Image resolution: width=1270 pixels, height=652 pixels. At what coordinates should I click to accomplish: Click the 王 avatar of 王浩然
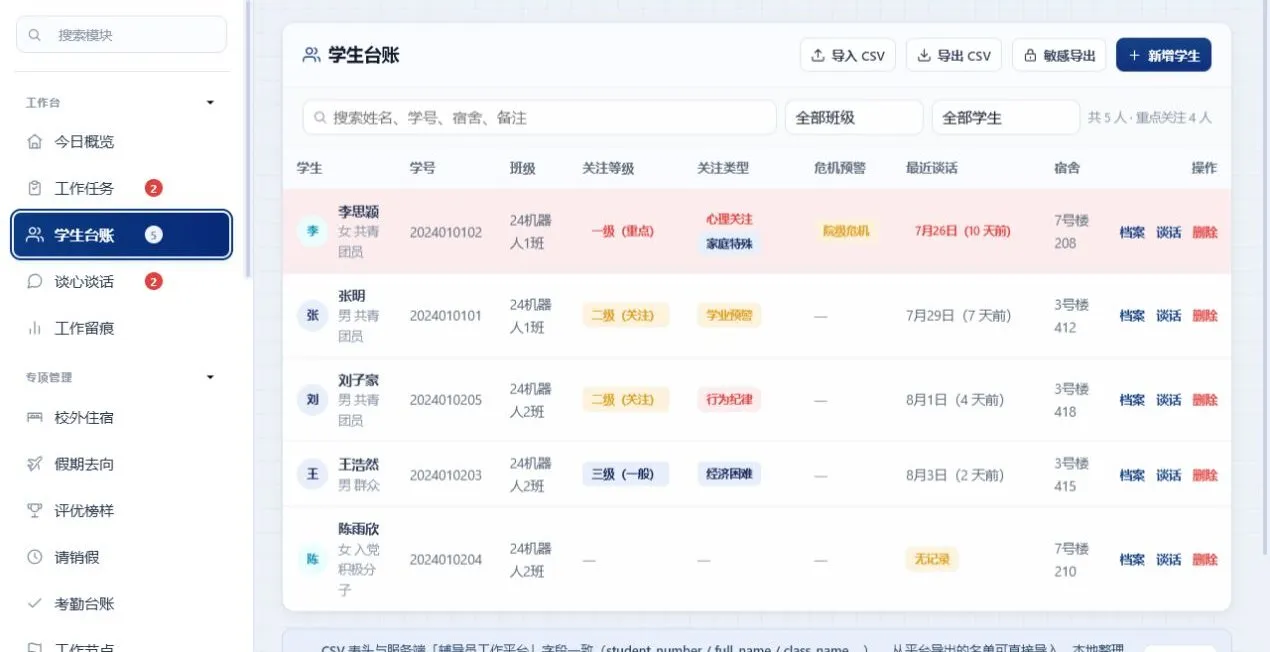[x=313, y=474]
